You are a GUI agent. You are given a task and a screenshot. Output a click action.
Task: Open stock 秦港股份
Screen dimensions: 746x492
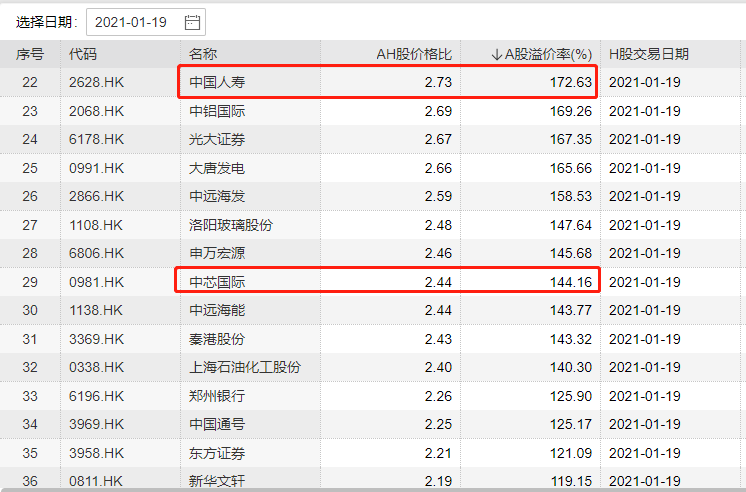point(217,339)
